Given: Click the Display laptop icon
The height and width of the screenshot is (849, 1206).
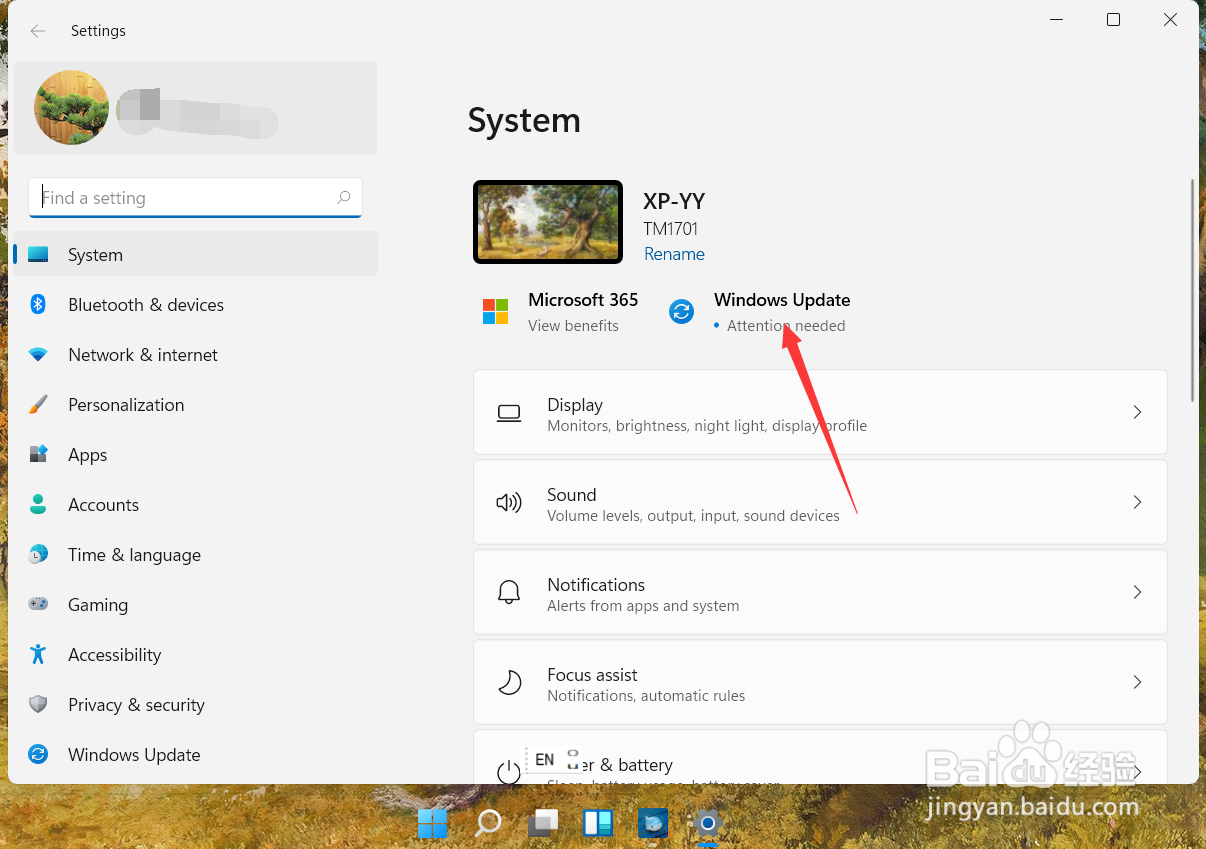Looking at the screenshot, I should (509, 412).
